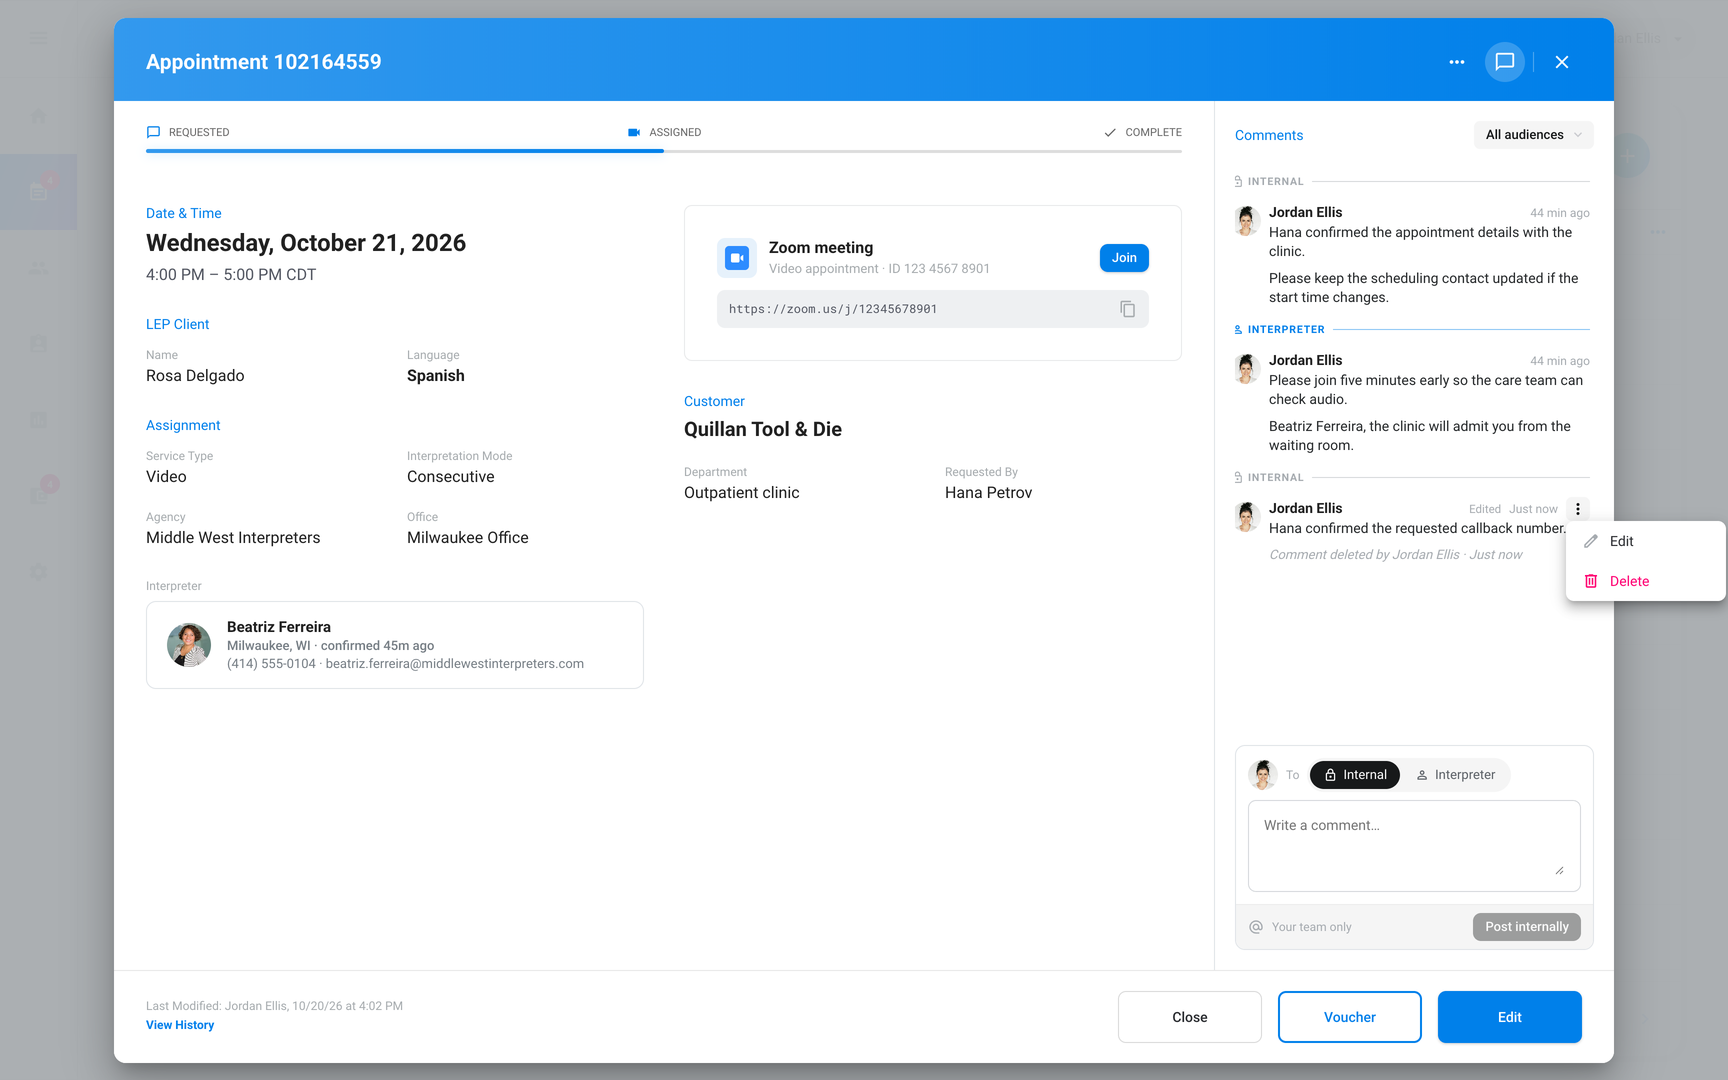Image resolution: width=1728 pixels, height=1080 pixels.
Task: Click the Zoom URL field
Action: coord(933,309)
